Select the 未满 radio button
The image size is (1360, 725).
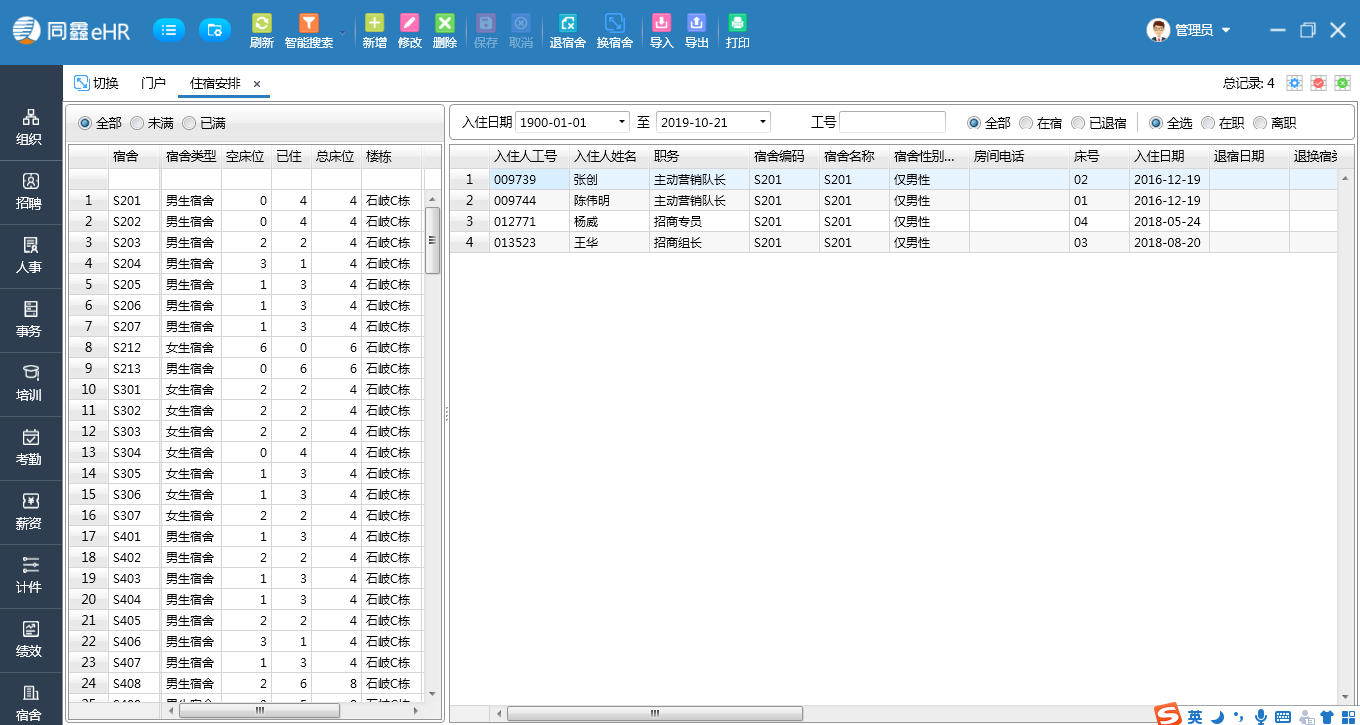point(138,123)
